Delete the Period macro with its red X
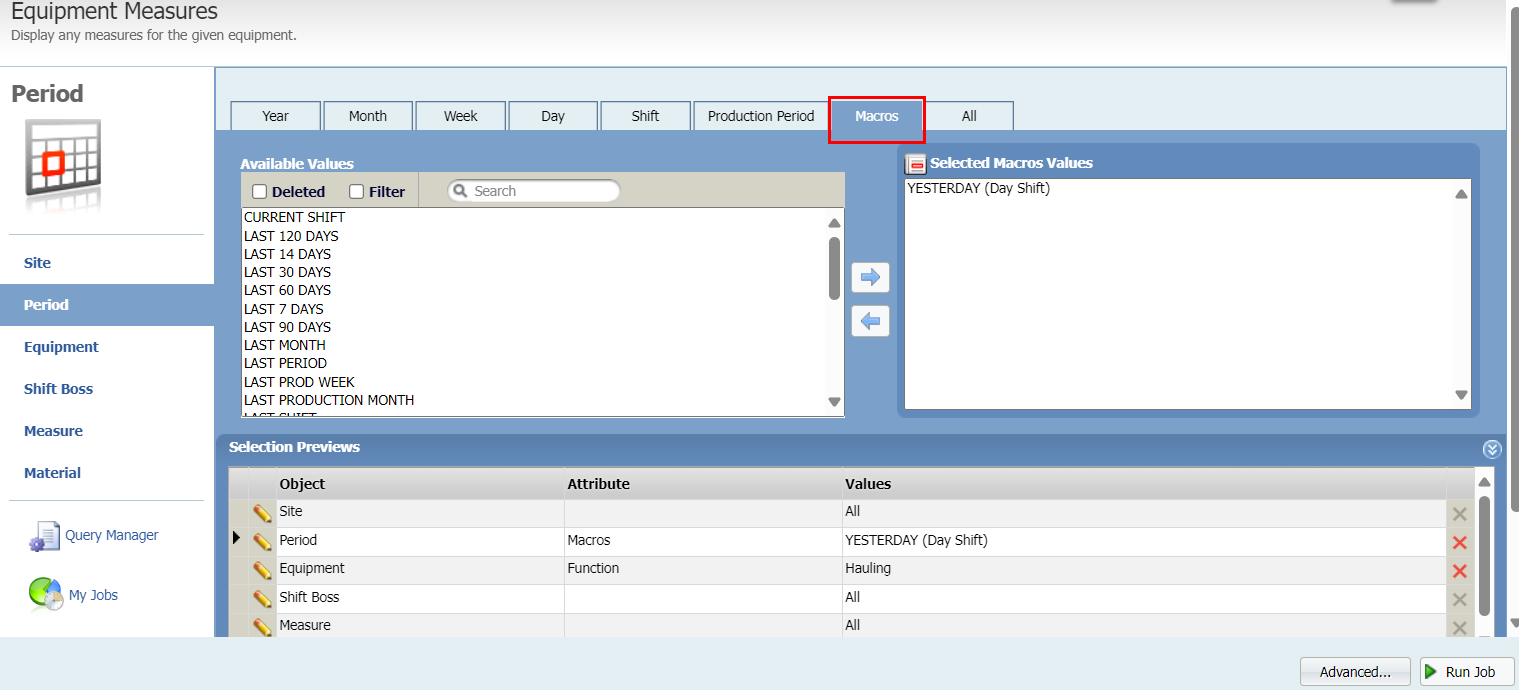 [1459, 541]
